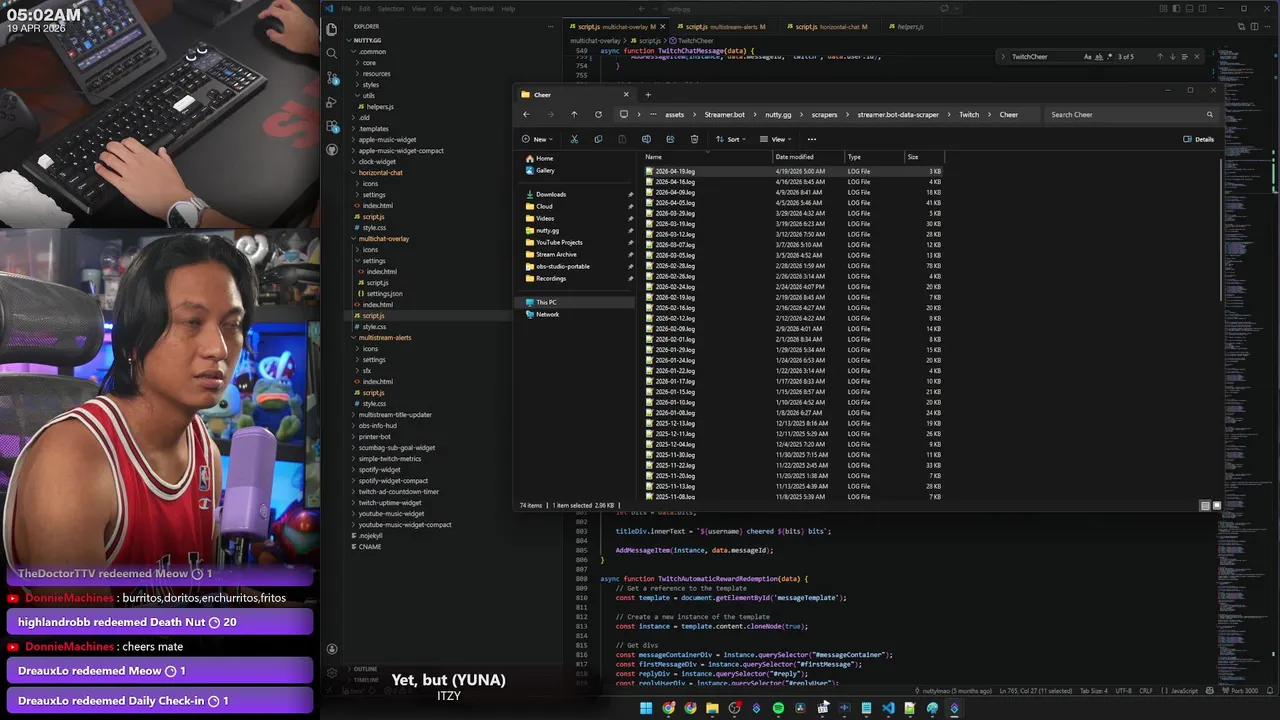Screen dimensions: 1280x720
Task: Add new tab in File Explorer
Action: (x=647, y=95)
